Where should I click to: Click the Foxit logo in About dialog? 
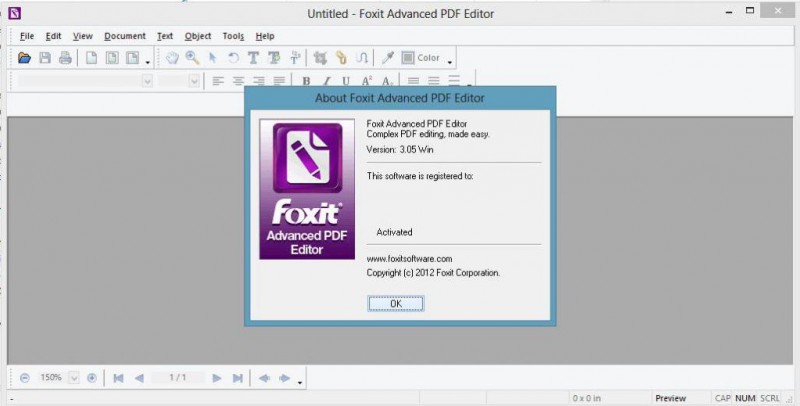[307, 189]
